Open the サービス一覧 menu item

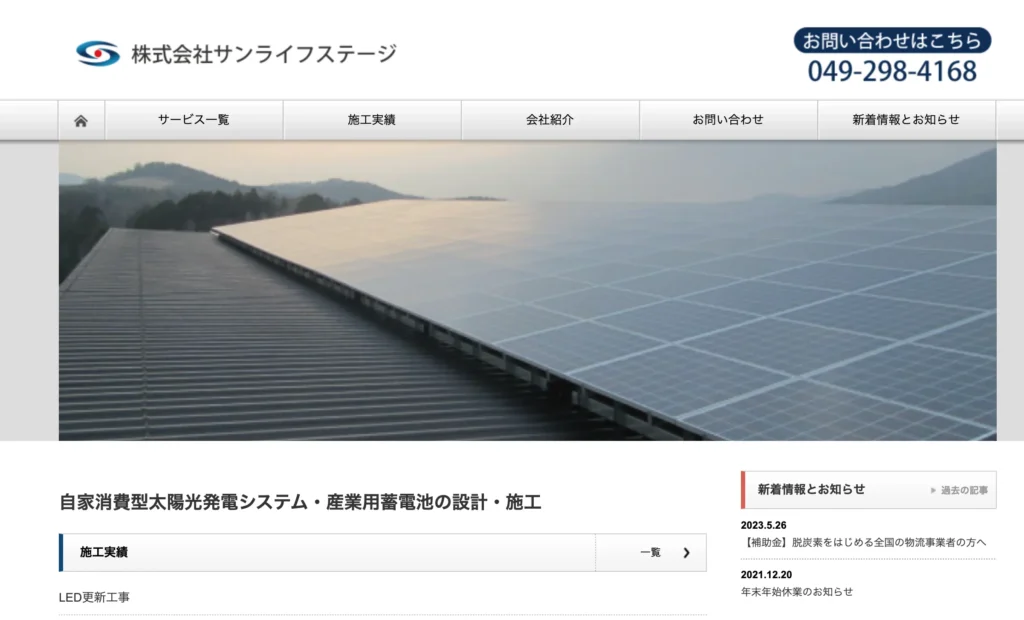(194, 120)
